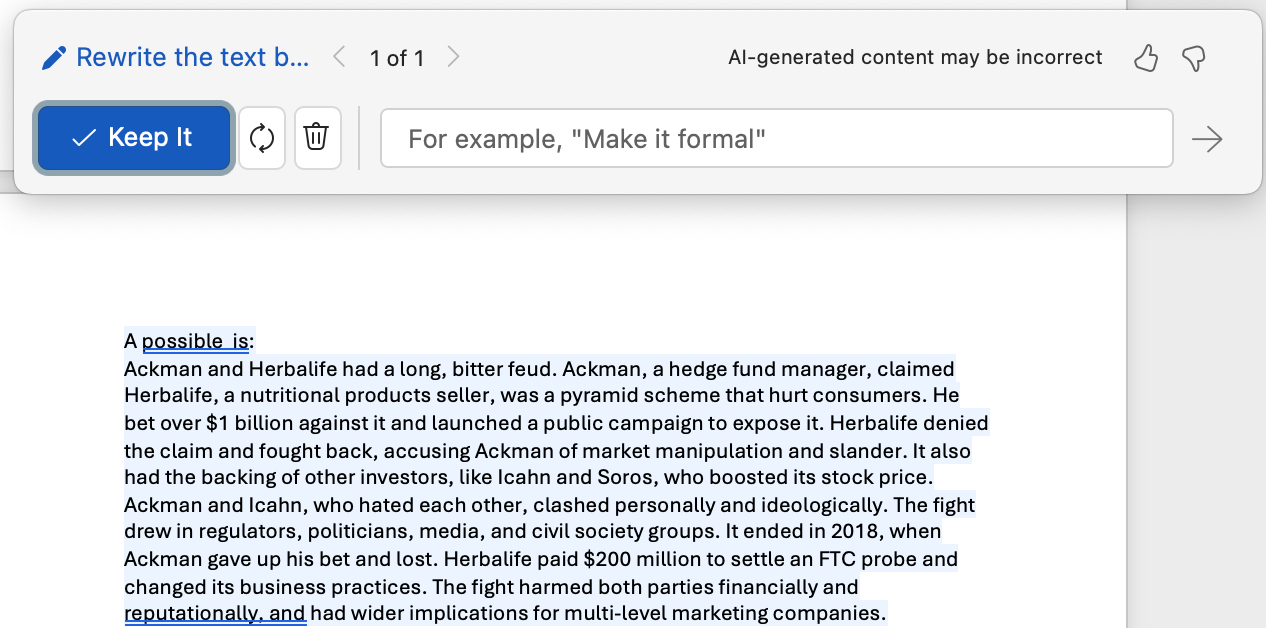Click the underlined "possible is" grammar suggestion

coord(195,342)
